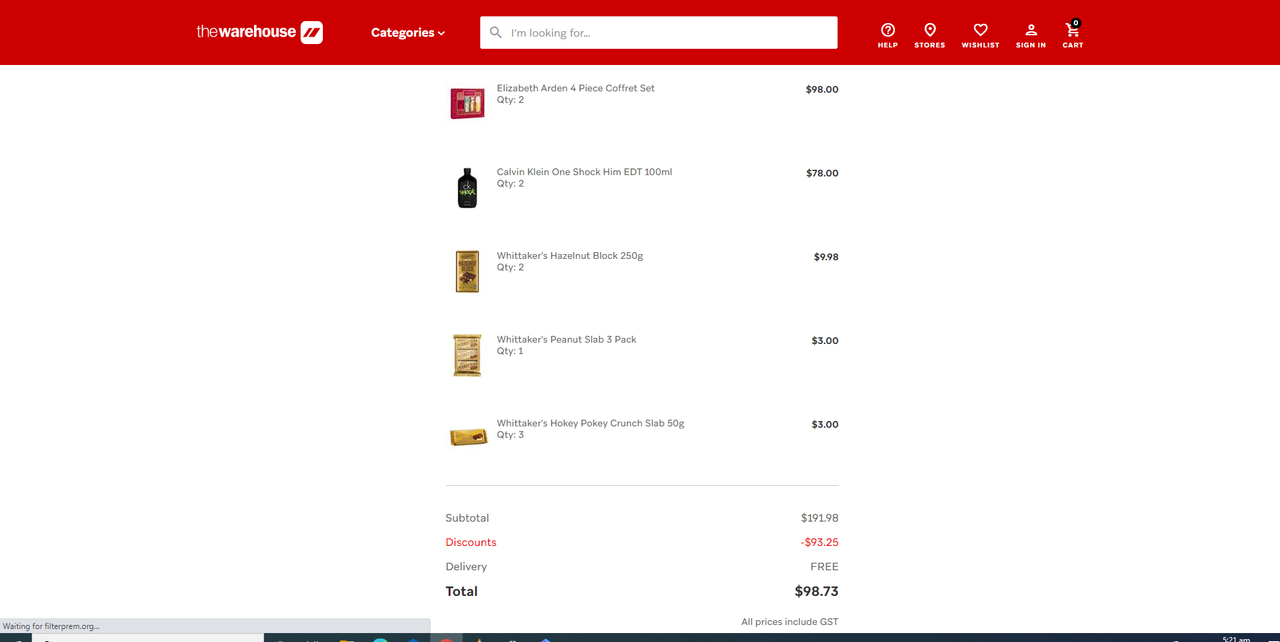Screen dimensions: 1280x642
Task: Open Hokey Pokey Crunch Slab thumbnail
Action: coord(468,436)
